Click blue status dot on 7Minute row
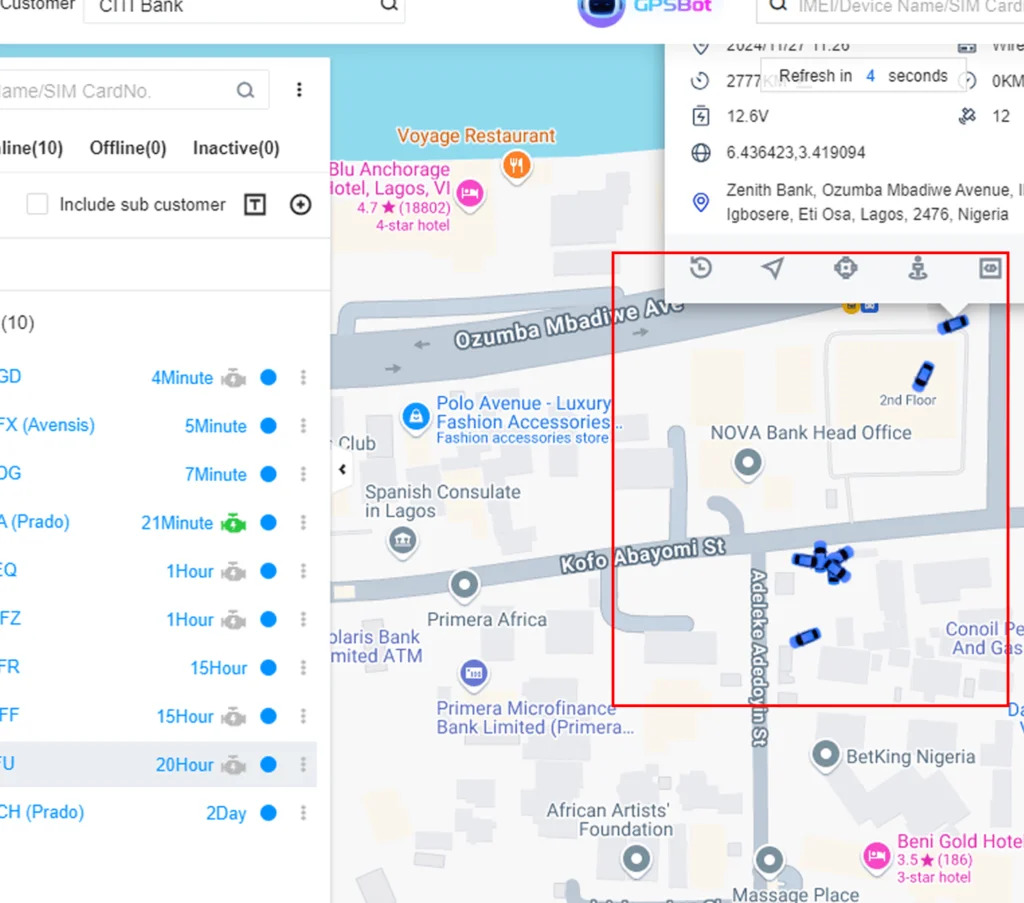The height and width of the screenshot is (903, 1024). 268,474
